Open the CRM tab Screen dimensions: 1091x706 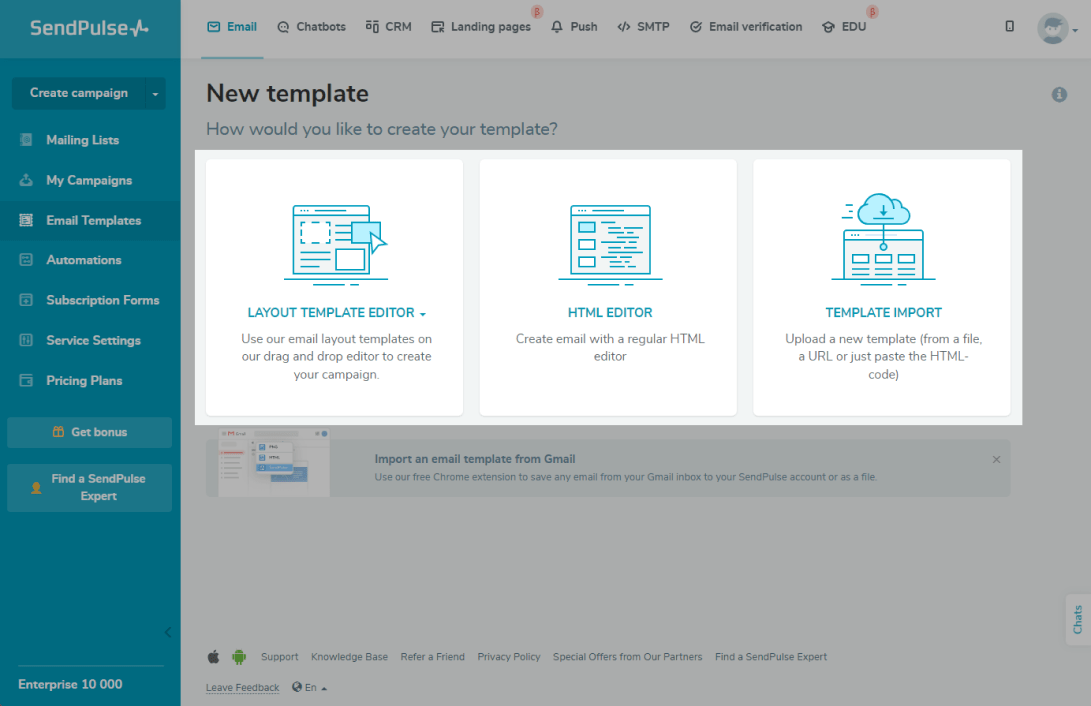point(389,27)
